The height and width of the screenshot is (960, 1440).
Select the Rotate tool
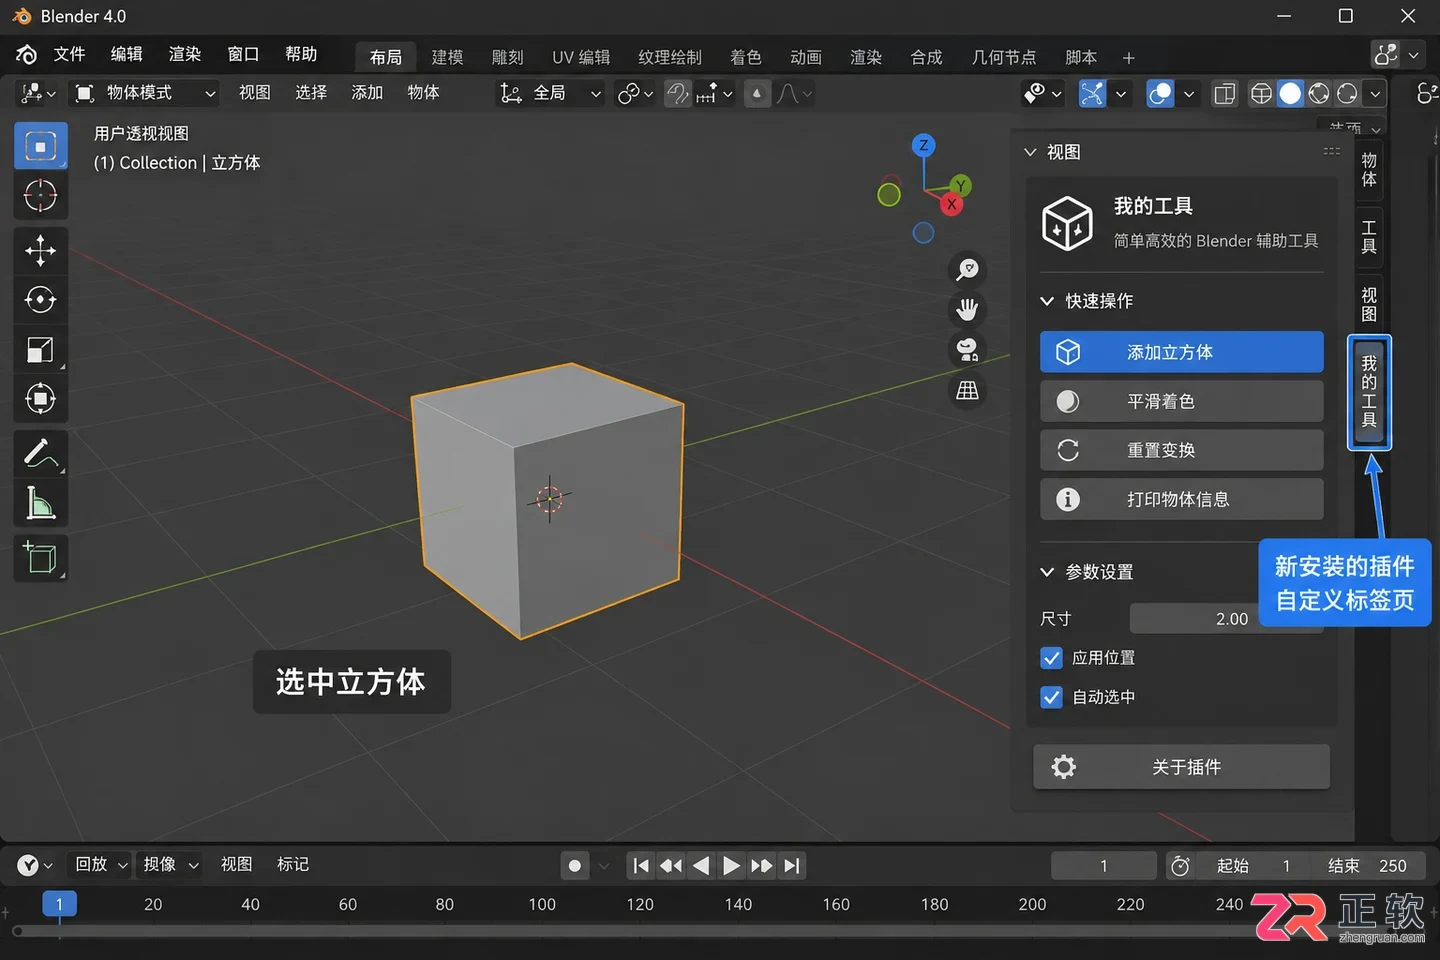[40, 300]
